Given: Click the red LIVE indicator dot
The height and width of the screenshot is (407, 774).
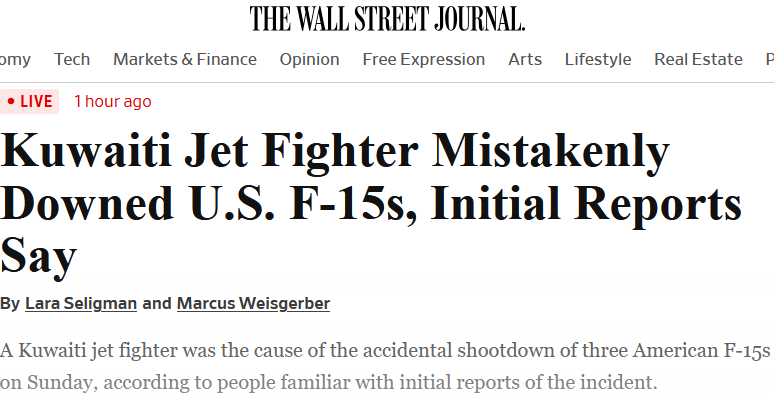Looking at the screenshot, I should click(x=11, y=101).
